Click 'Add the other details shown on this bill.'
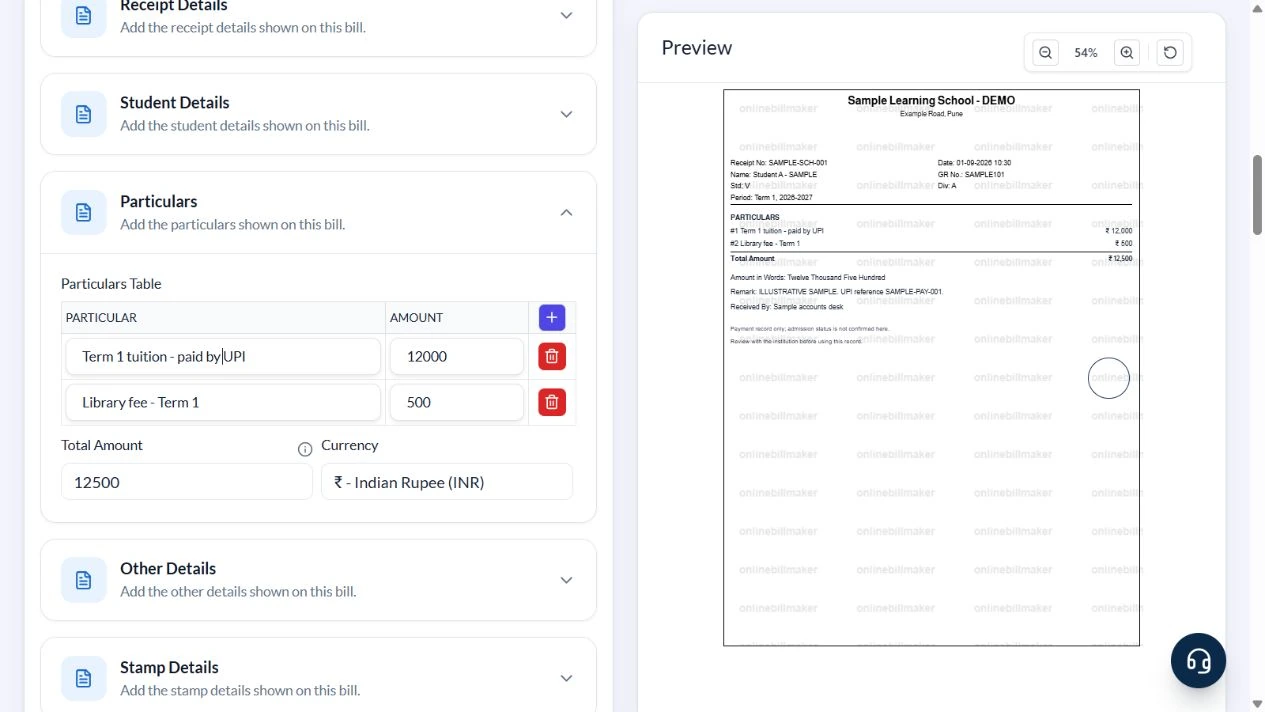1265x712 pixels. click(x=238, y=592)
